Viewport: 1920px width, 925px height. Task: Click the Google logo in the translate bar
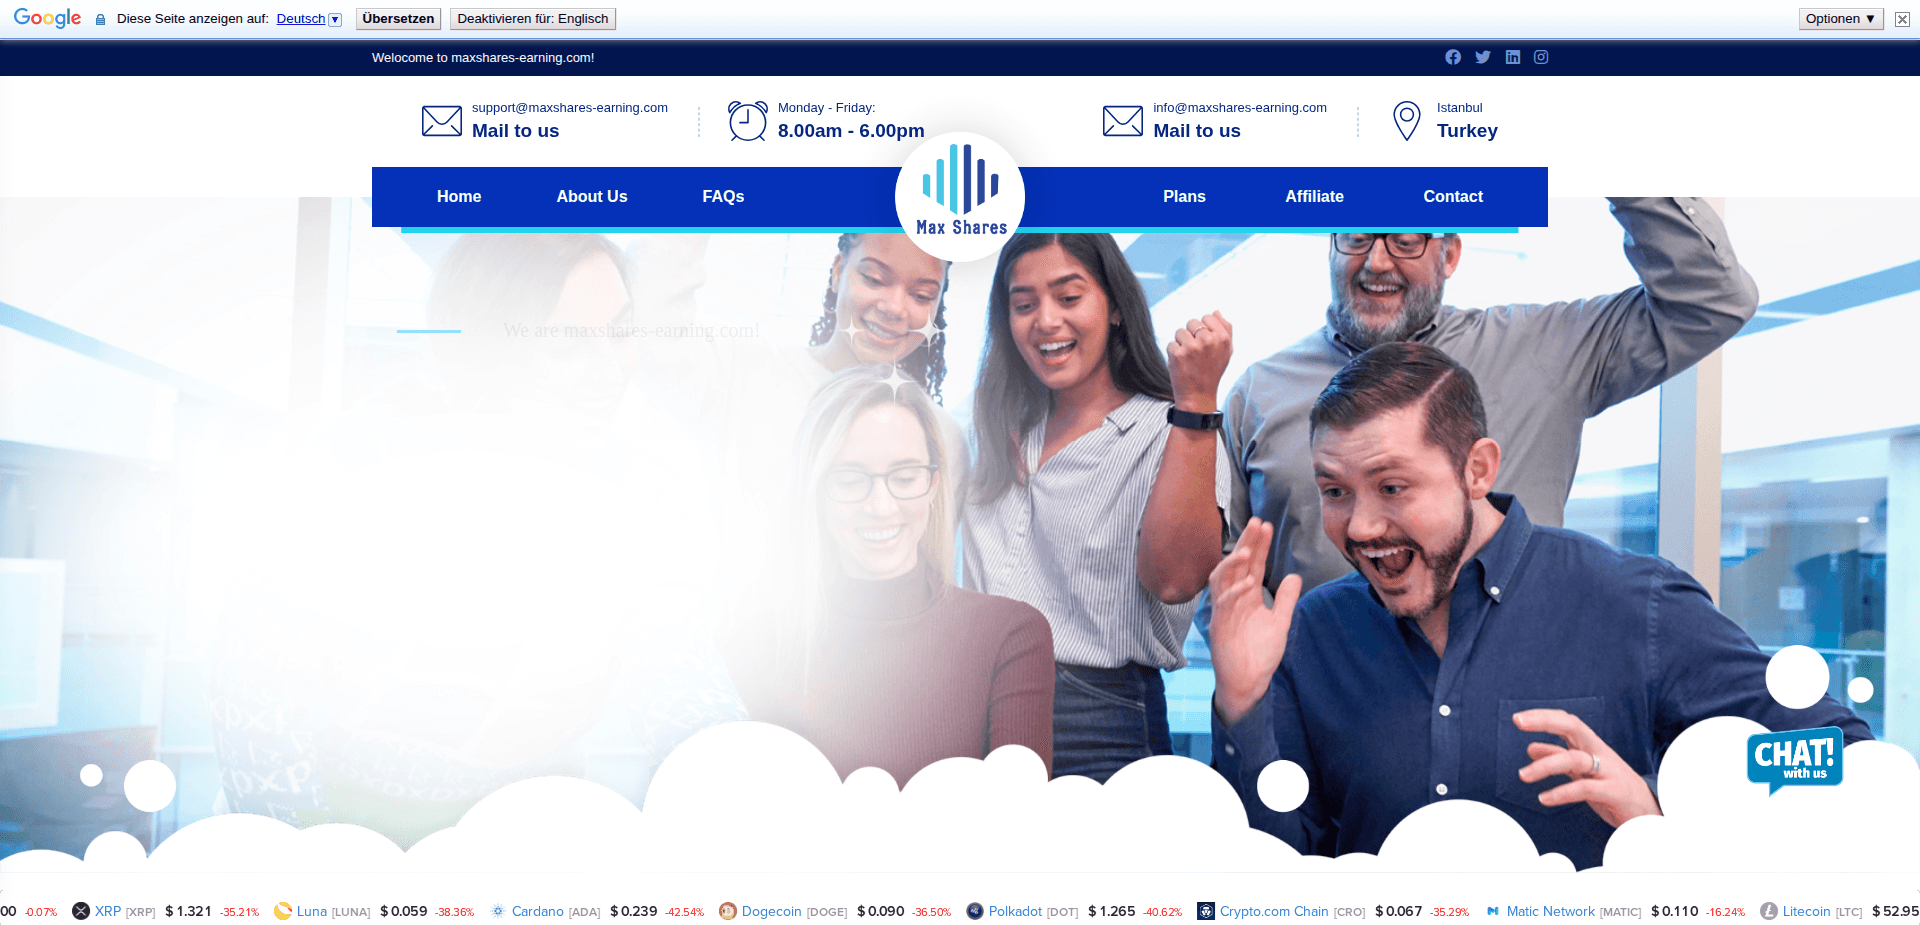click(46, 17)
